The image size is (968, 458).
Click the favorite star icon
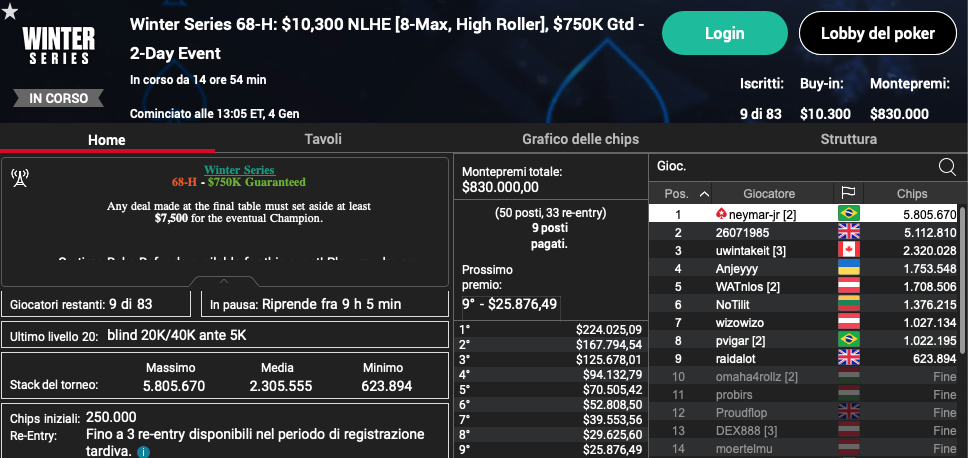point(10,10)
